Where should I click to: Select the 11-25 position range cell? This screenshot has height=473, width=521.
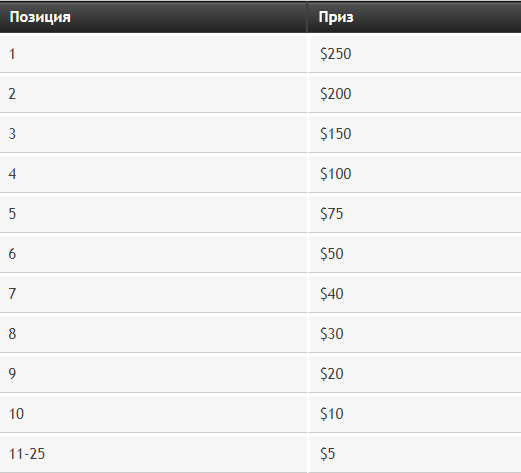[153, 454]
